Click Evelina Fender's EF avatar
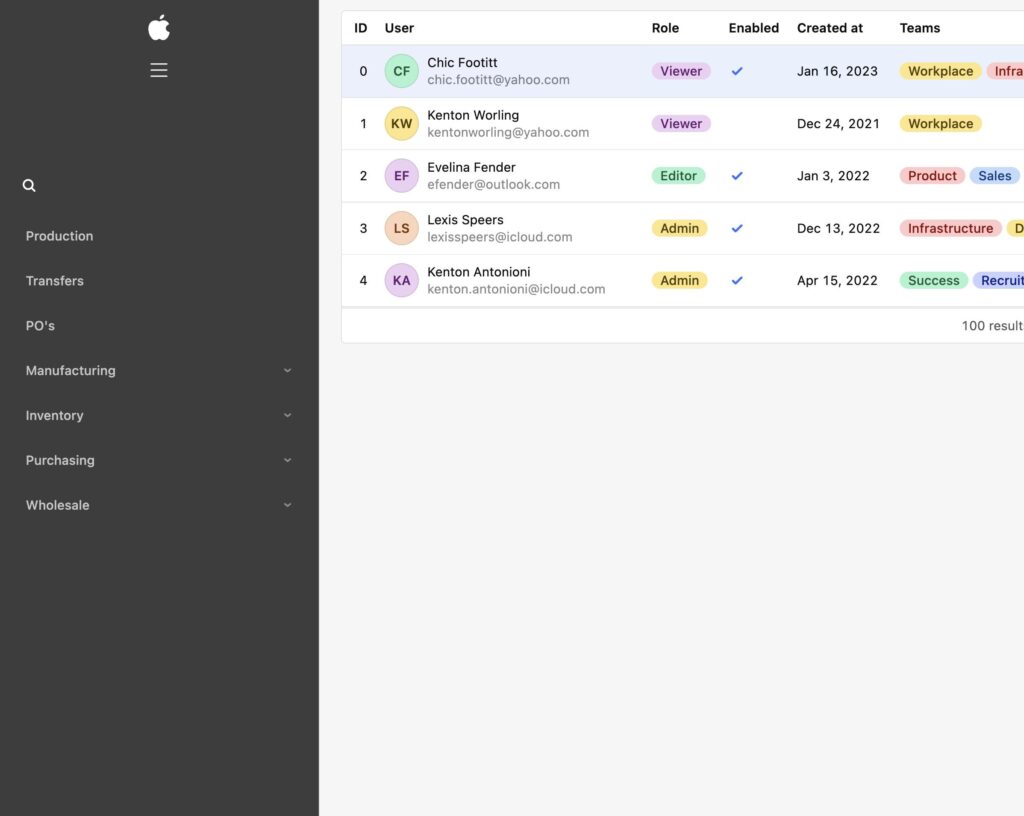The width and height of the screenshot is (1024, 816). tap(401, 175)
